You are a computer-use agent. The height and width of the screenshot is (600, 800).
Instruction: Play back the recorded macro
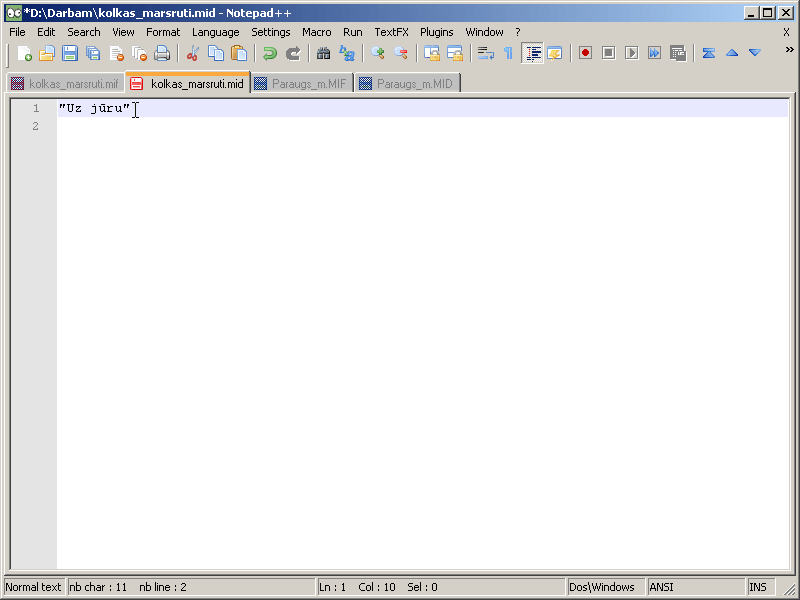pyautogui.click(x=632, y=53)
